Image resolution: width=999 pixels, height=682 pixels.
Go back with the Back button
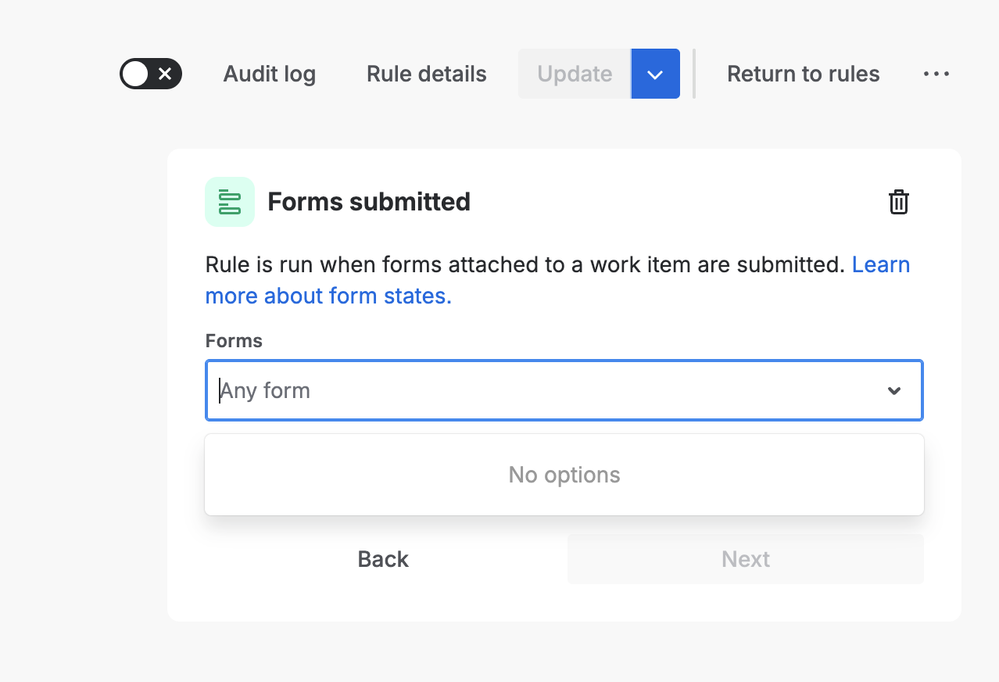(383, 559)
